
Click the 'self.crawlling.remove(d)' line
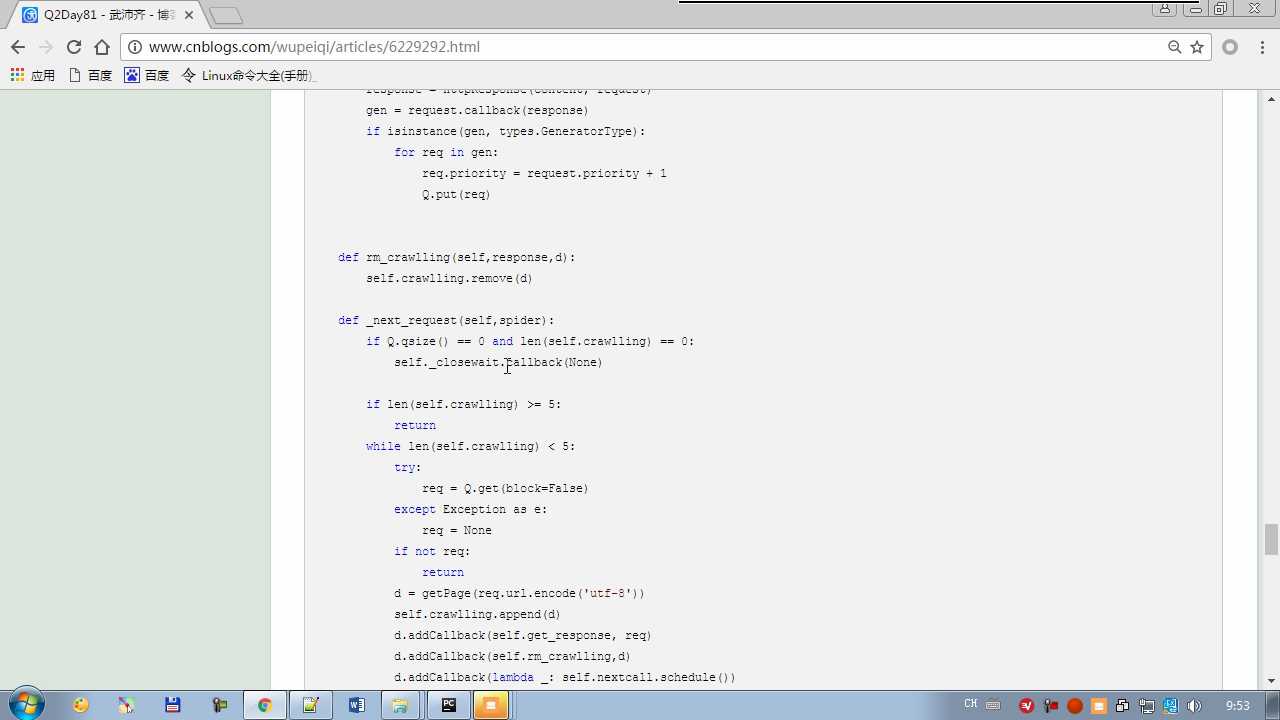point(449,279)
